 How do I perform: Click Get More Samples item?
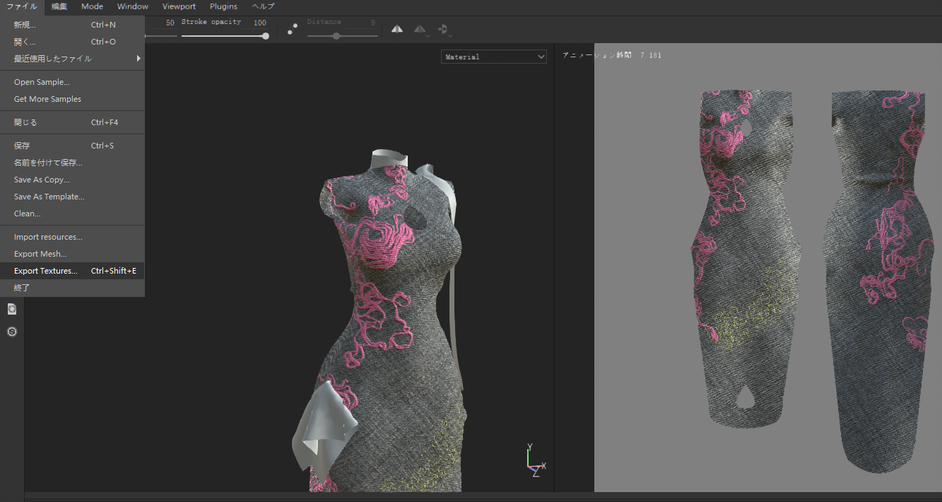47,99
